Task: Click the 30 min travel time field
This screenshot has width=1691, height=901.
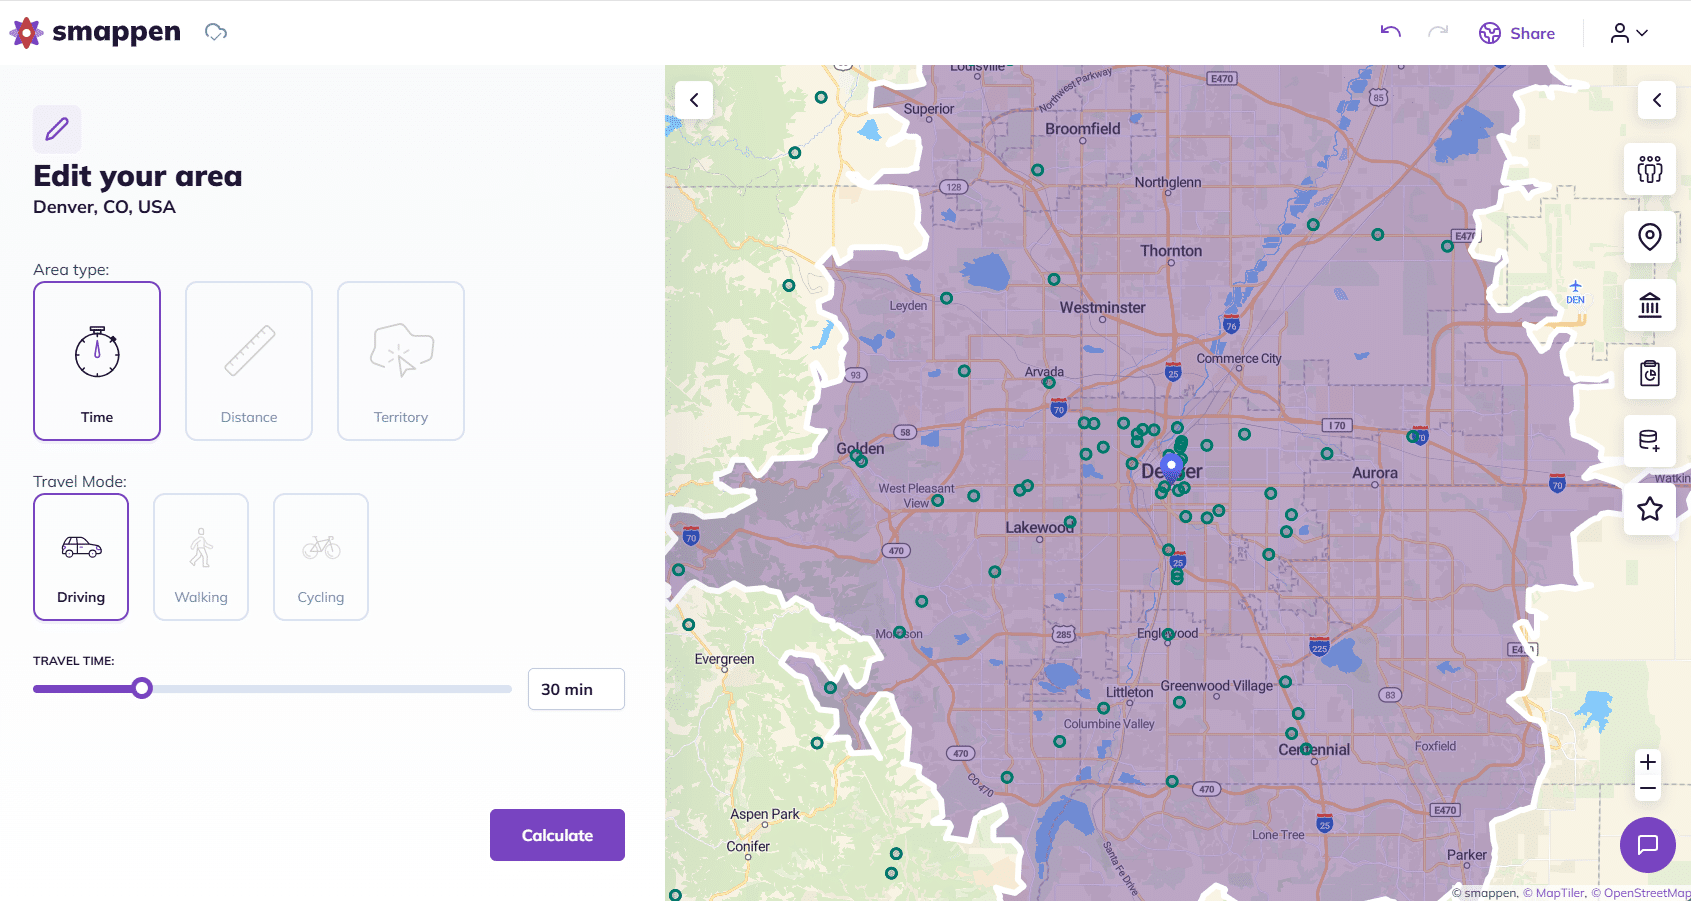Action: 576,689
